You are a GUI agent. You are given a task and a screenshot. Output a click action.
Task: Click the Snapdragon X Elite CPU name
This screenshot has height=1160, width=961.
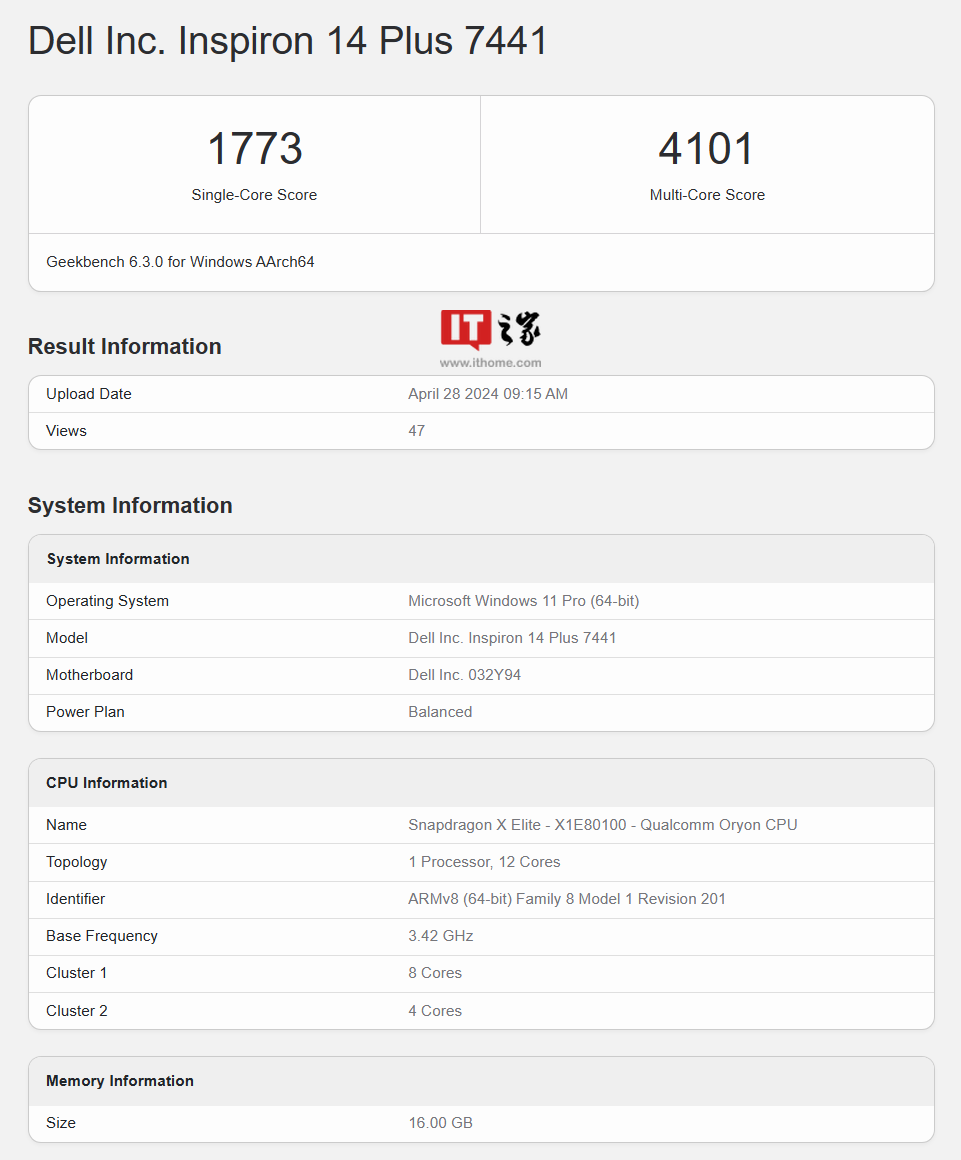[602, 824]
